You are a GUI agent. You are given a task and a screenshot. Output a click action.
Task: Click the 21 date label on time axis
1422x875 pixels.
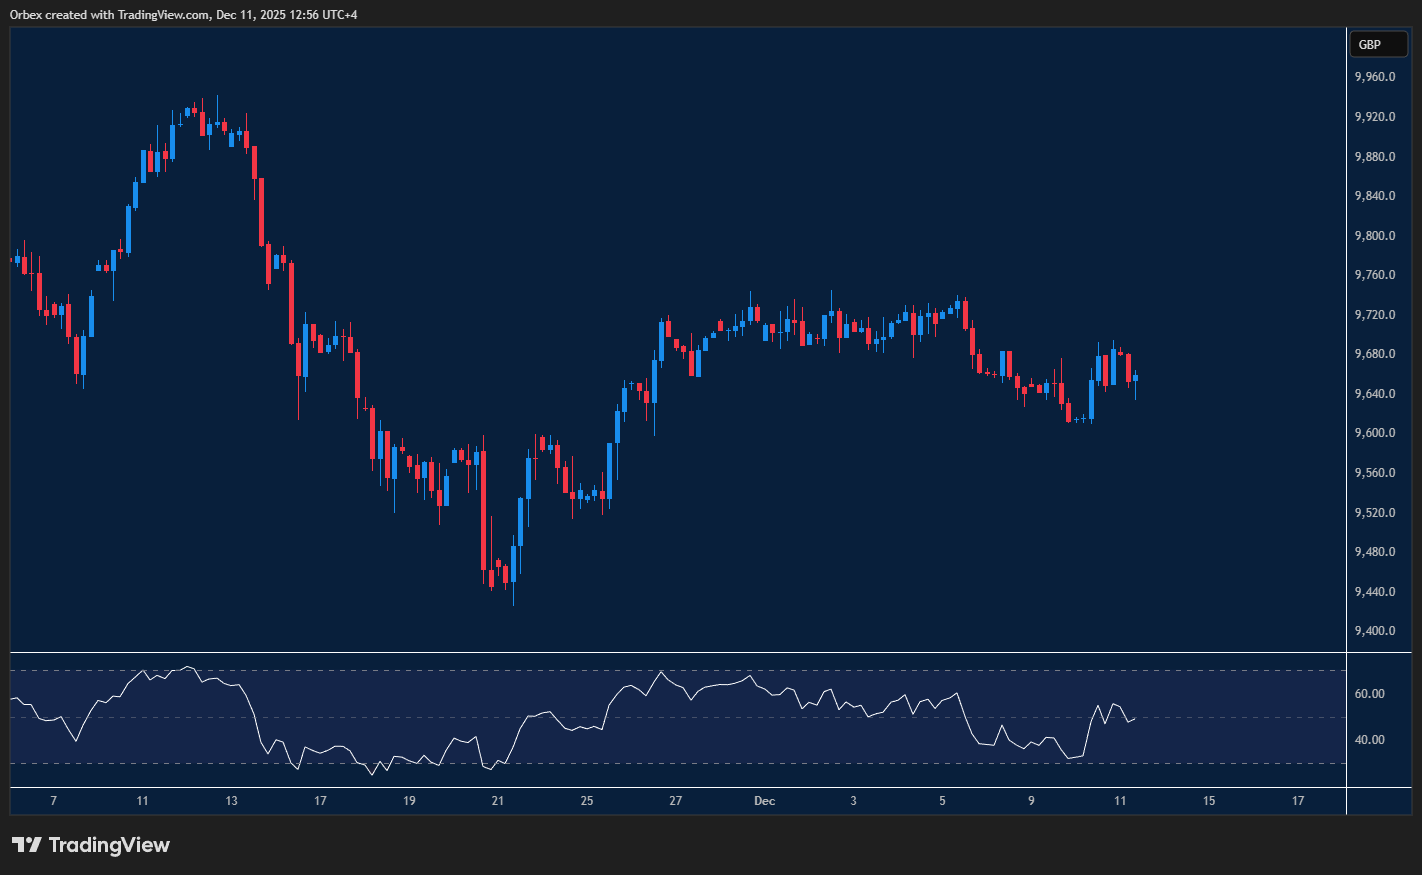[498, 801]
